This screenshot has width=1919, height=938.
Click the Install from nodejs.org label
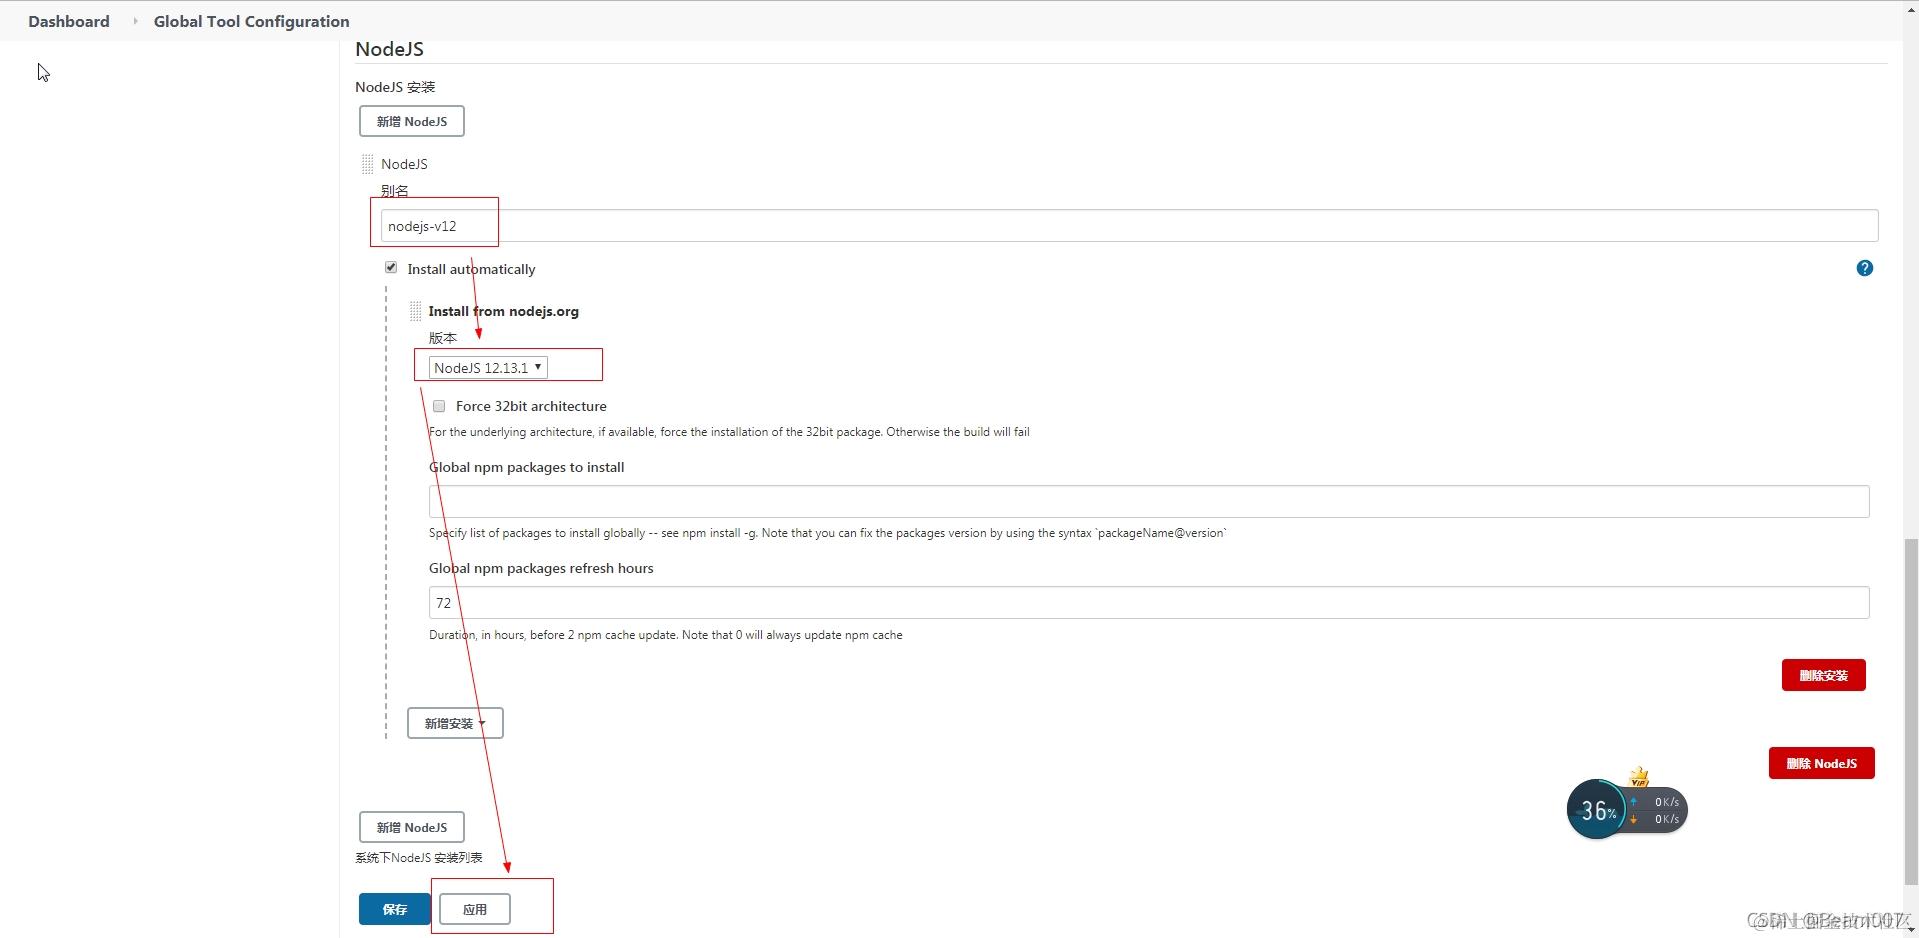[x=503, y=311]
